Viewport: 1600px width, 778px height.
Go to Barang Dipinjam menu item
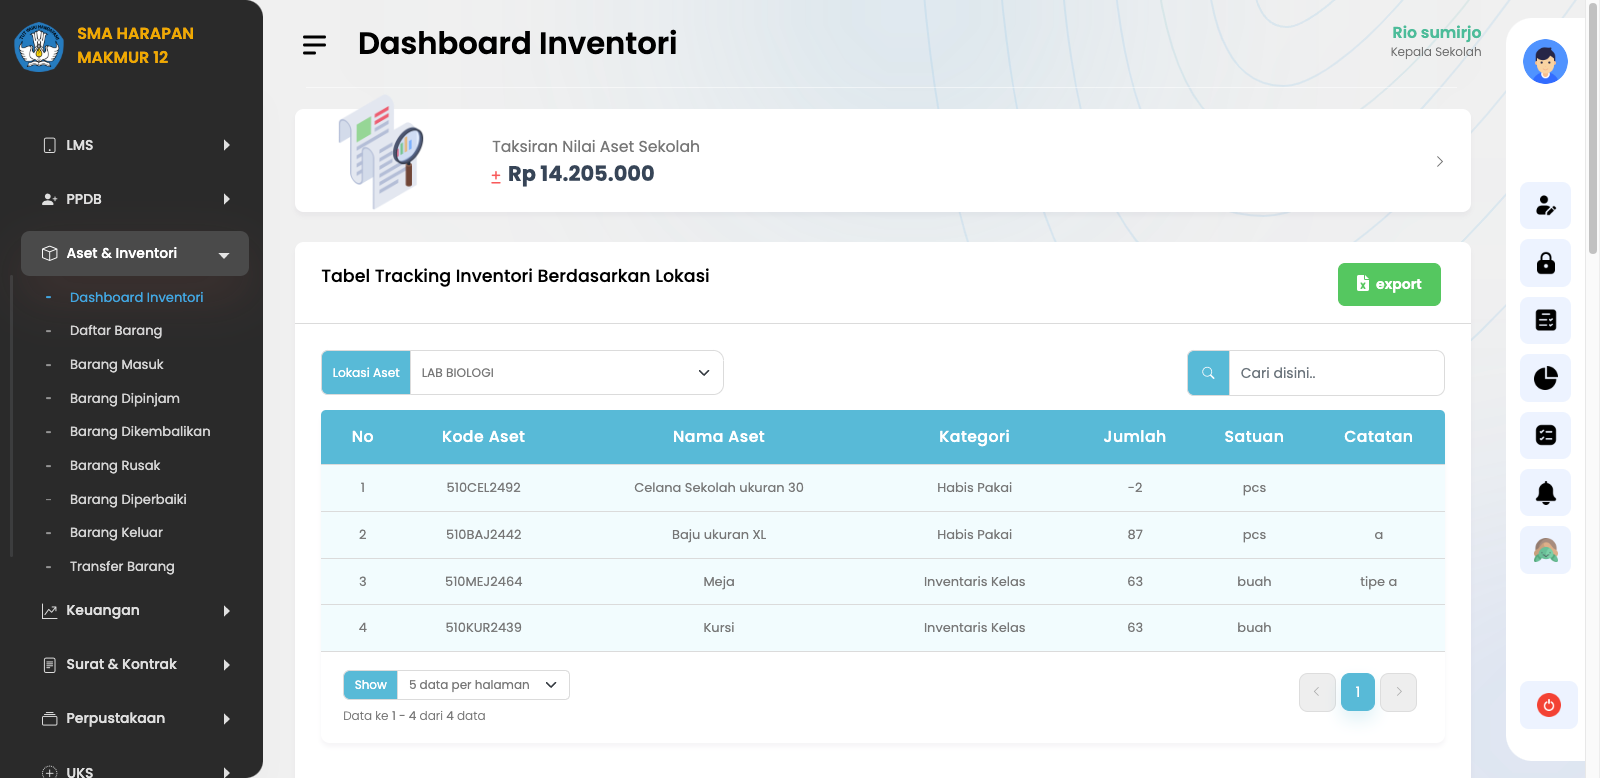pyautogui.click(x=125, y=398)
